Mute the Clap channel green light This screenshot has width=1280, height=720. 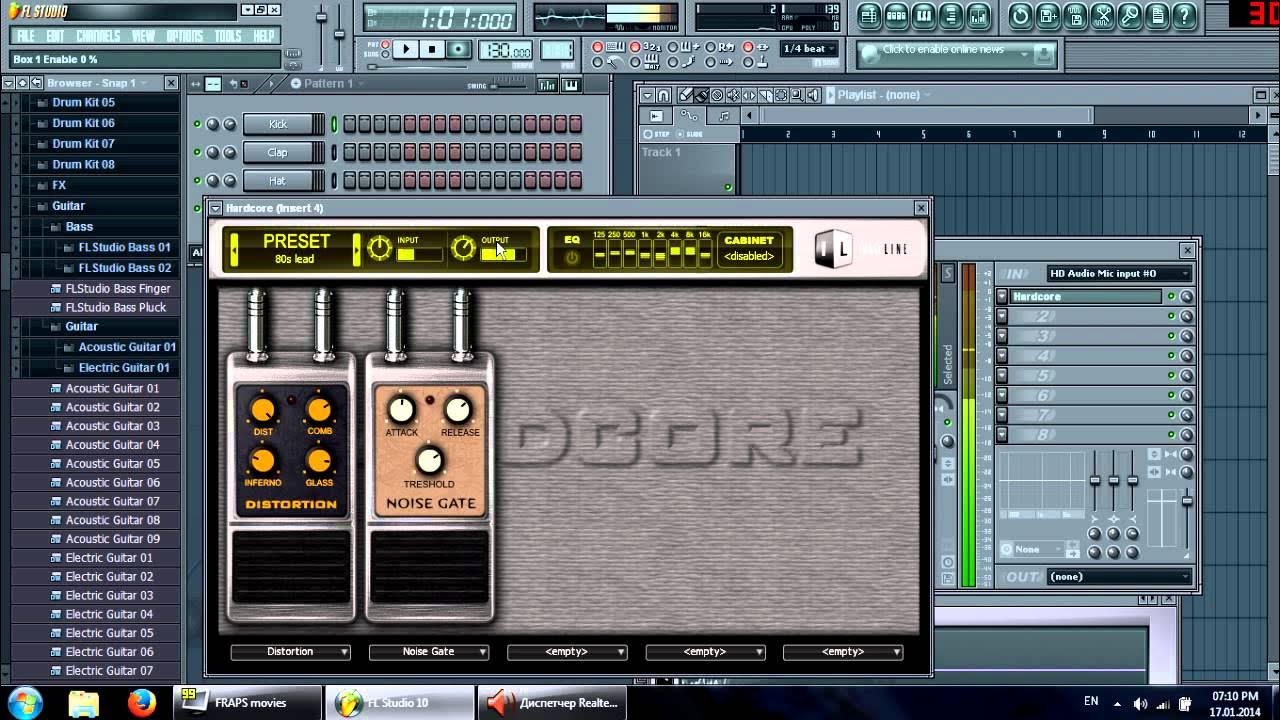point(197,152)
